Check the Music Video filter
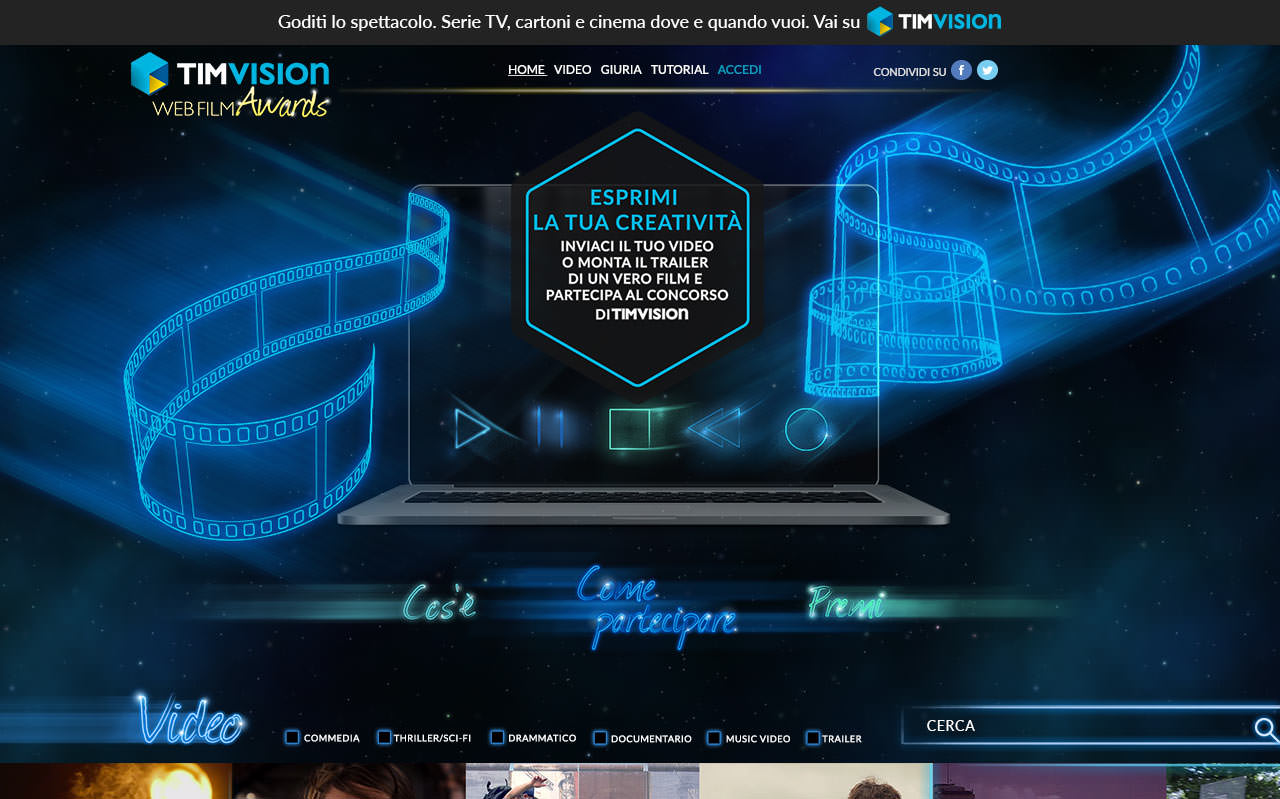 tap(714, 738)
